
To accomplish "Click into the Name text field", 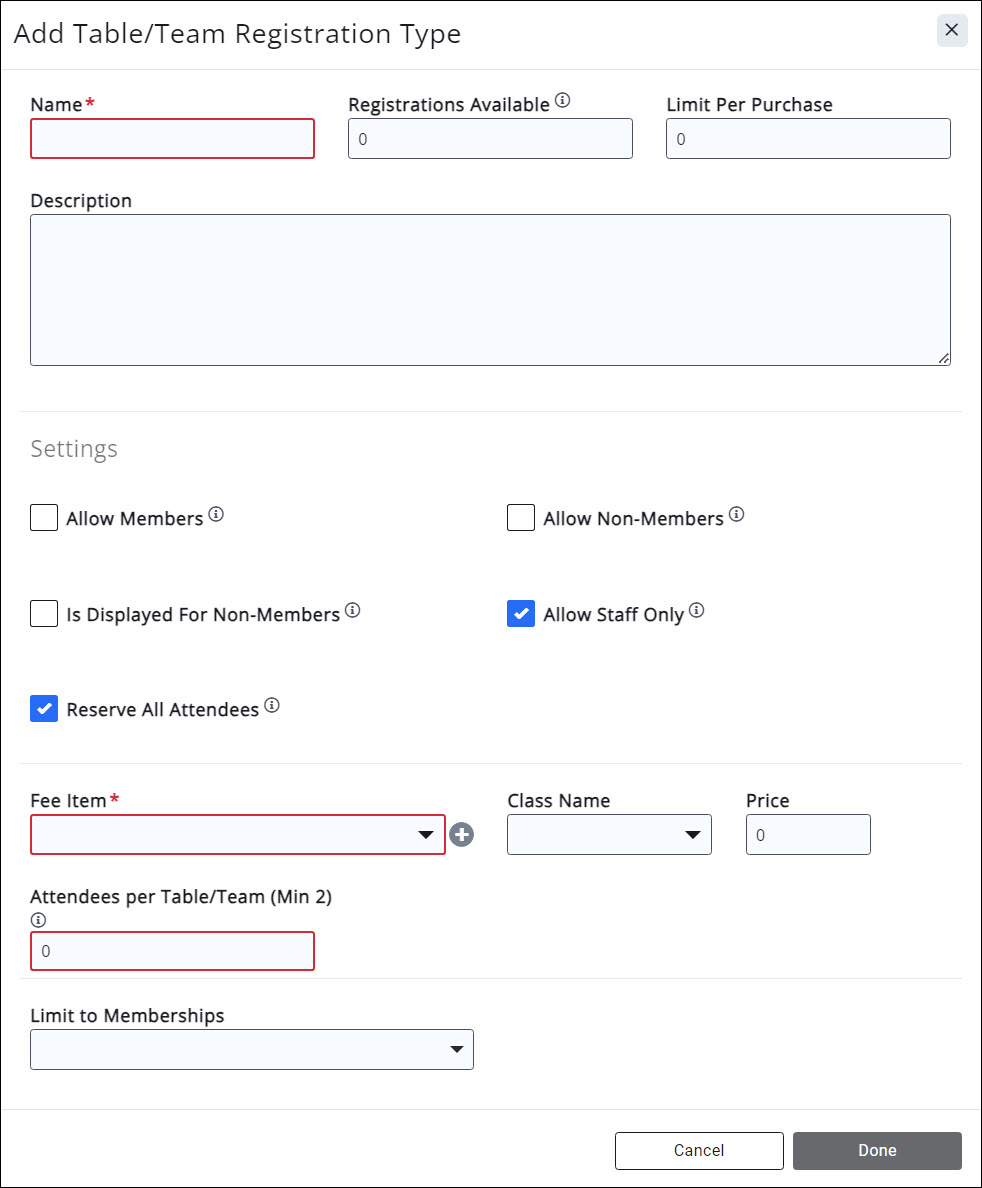I will (x=172, y=139).
